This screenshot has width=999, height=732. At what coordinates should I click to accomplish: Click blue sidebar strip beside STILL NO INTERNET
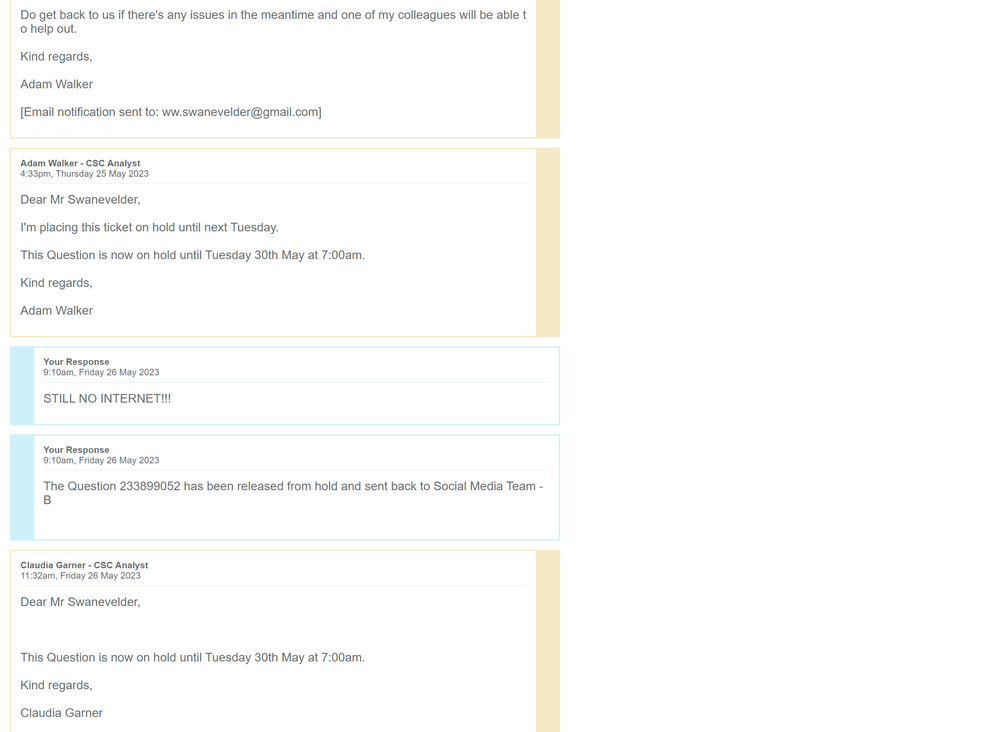tap(22, 385)
